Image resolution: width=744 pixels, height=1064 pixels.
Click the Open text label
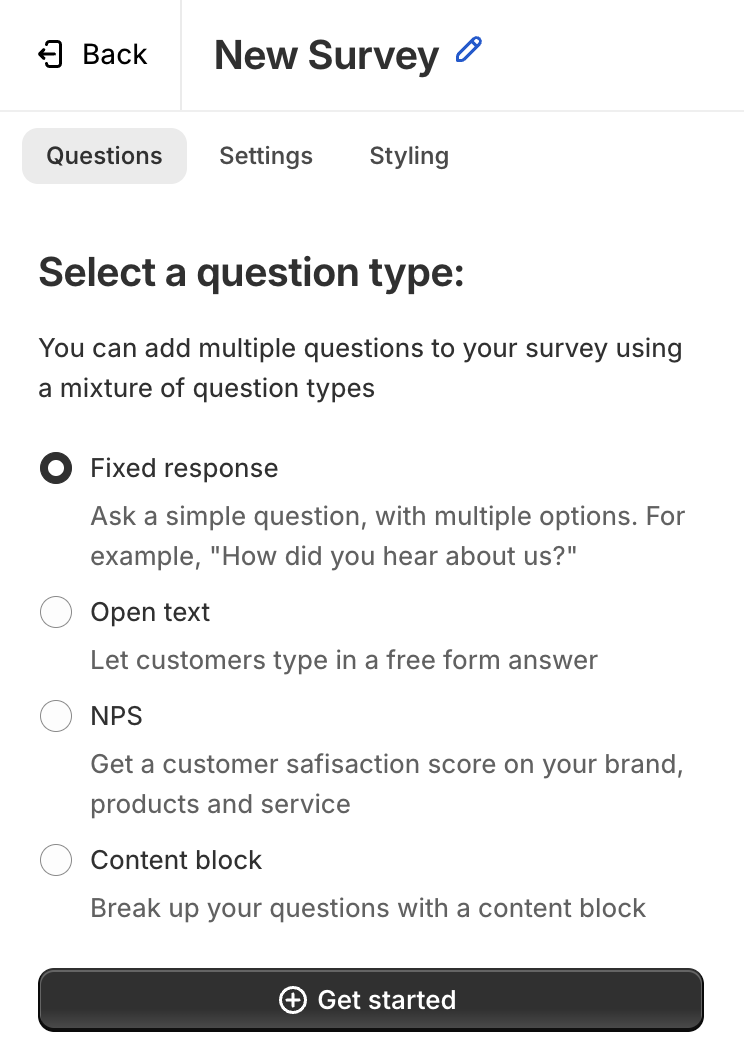coord(150,612)
